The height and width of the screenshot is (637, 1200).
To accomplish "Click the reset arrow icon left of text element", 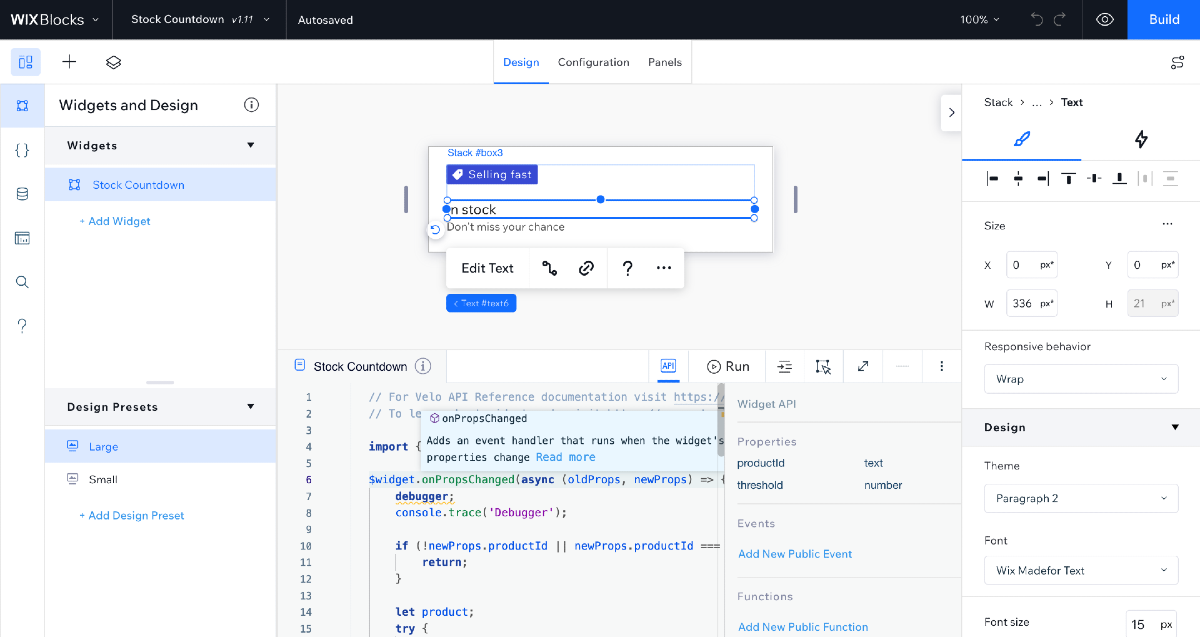I will (435, 230).
